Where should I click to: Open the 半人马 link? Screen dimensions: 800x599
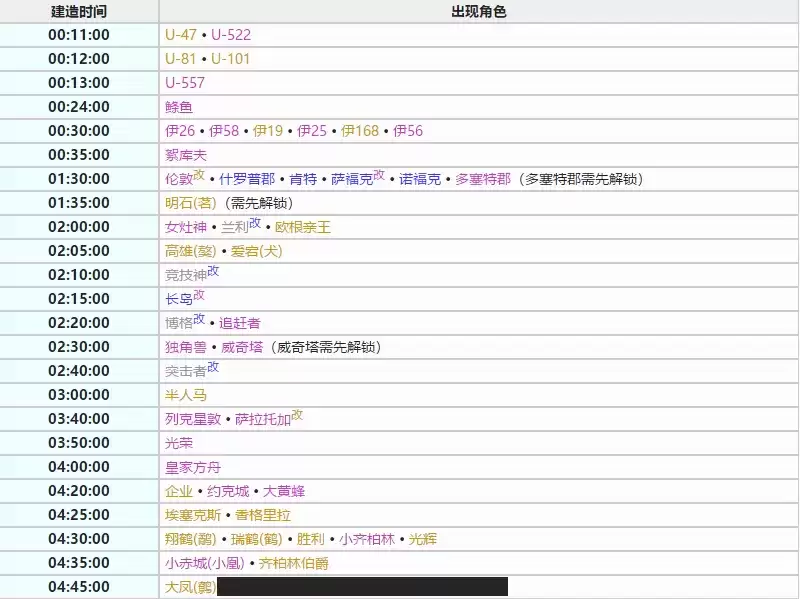186,396
